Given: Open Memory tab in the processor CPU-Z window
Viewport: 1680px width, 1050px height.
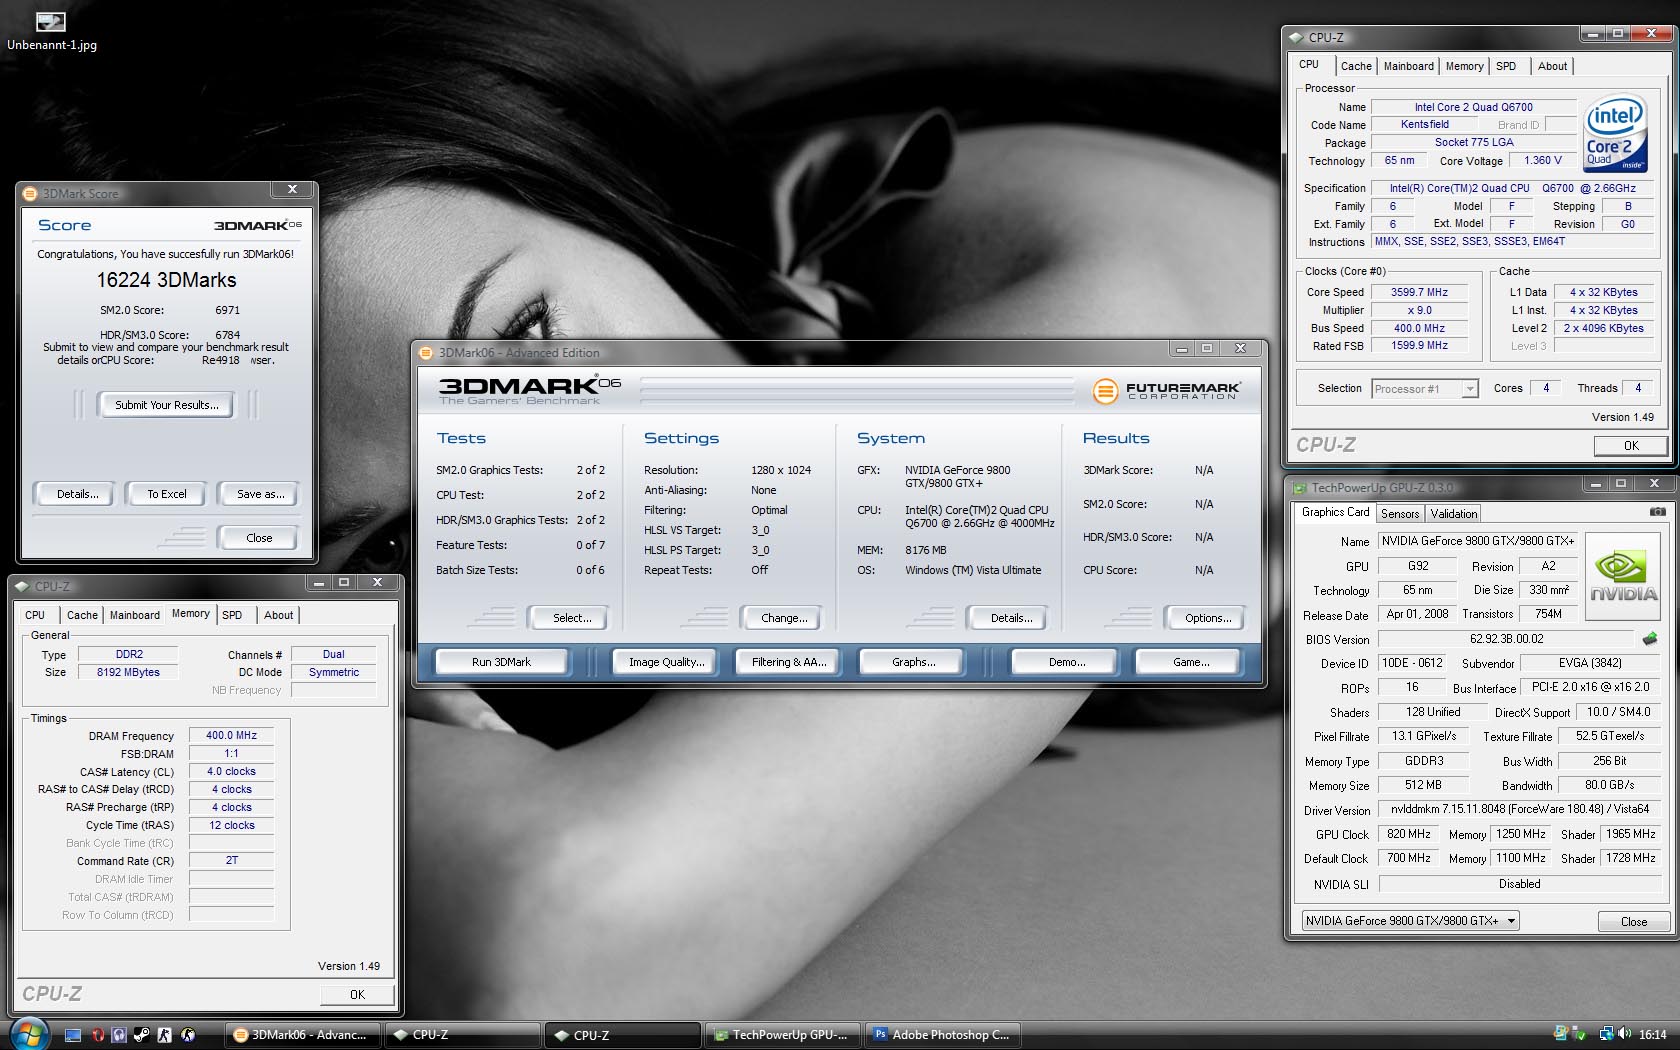Looking at the screenshot, I should (x=1464, y=66).
